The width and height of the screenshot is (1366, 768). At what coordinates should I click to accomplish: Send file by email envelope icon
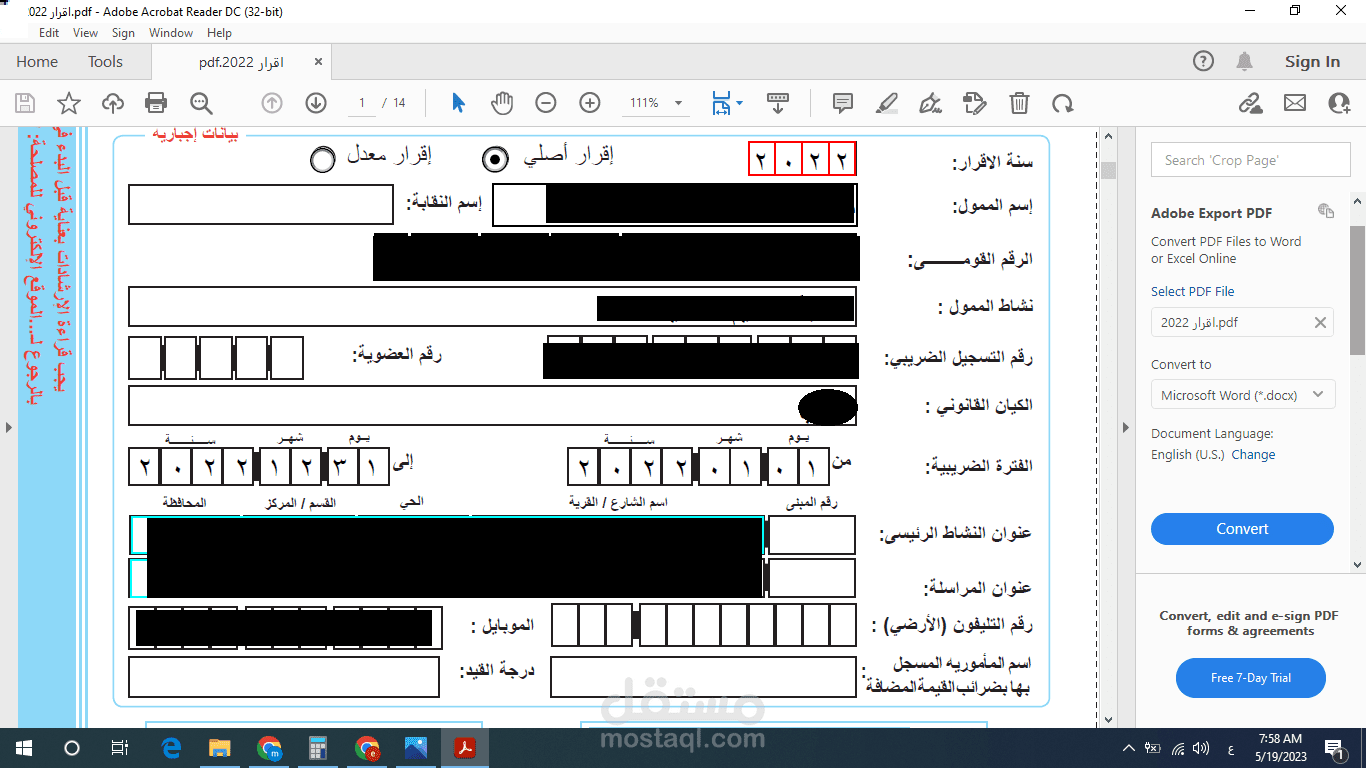point(1295,103)
